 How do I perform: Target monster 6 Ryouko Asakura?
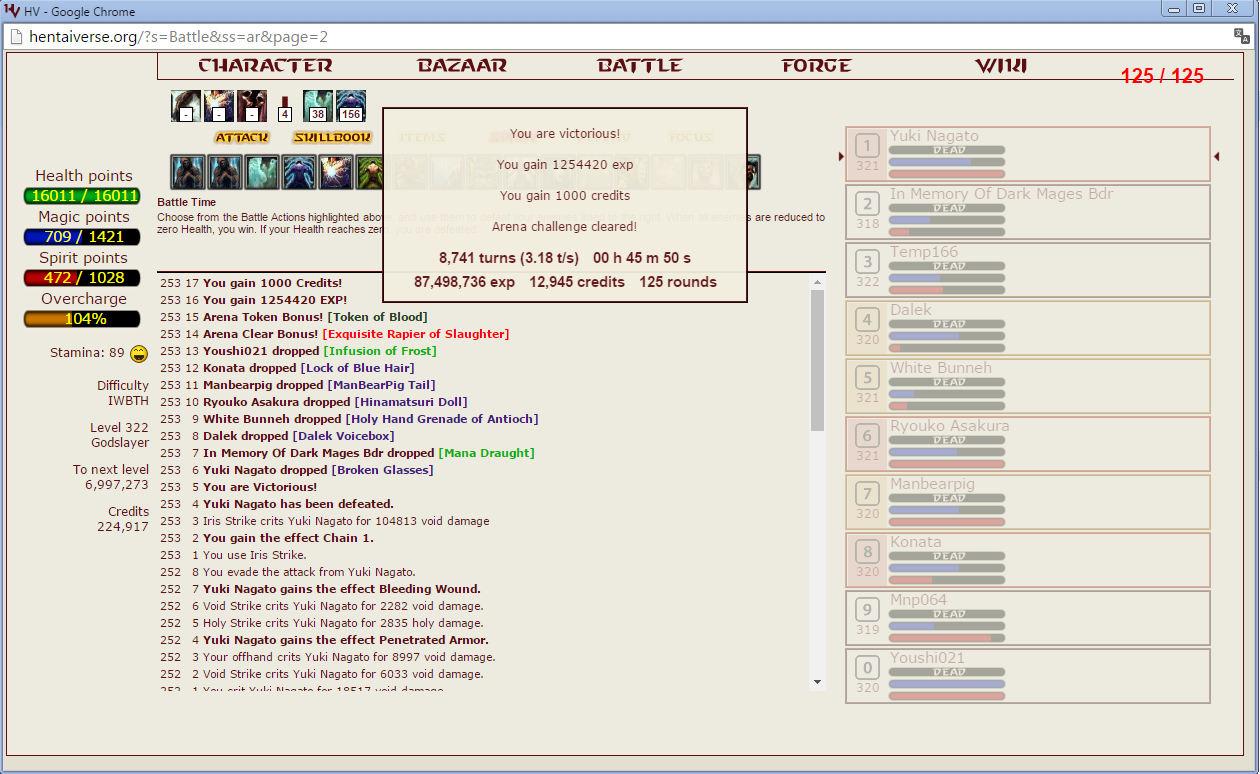[1028, 444]
